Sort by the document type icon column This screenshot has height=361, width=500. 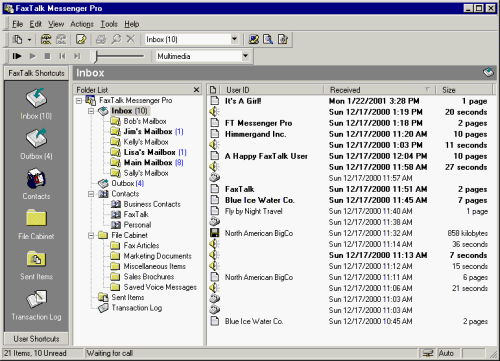click(x=213, y=90)
